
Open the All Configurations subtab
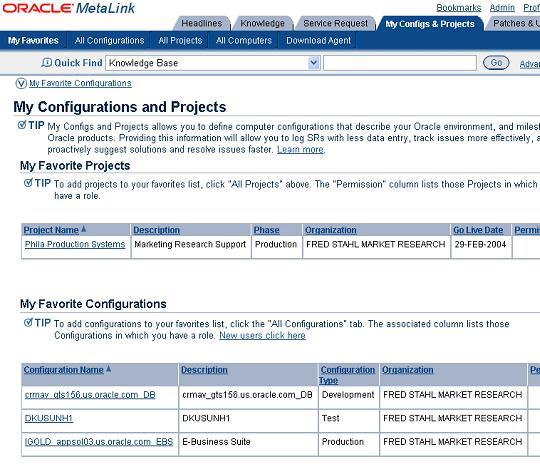click(x=109, y=41)
